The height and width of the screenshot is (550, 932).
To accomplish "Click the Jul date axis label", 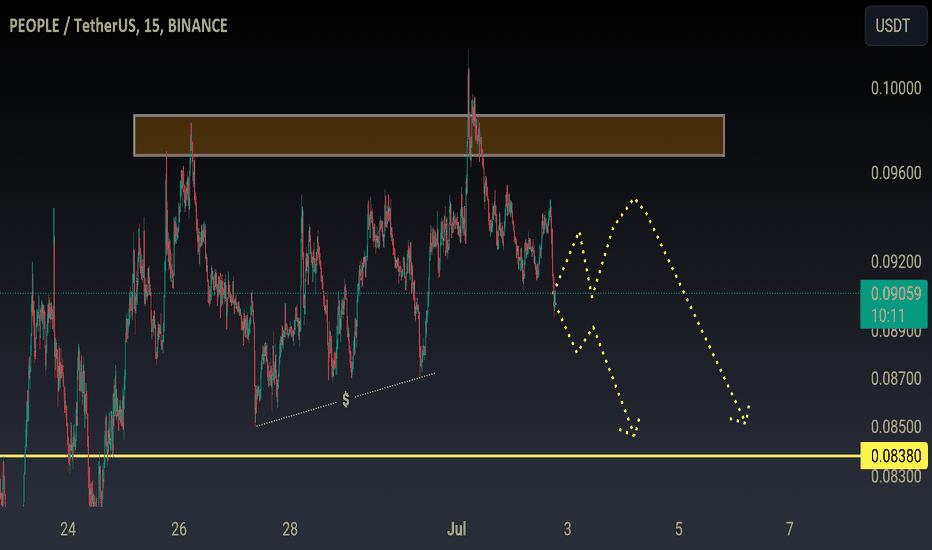I will pyautogui.click(x=456, y=529).
